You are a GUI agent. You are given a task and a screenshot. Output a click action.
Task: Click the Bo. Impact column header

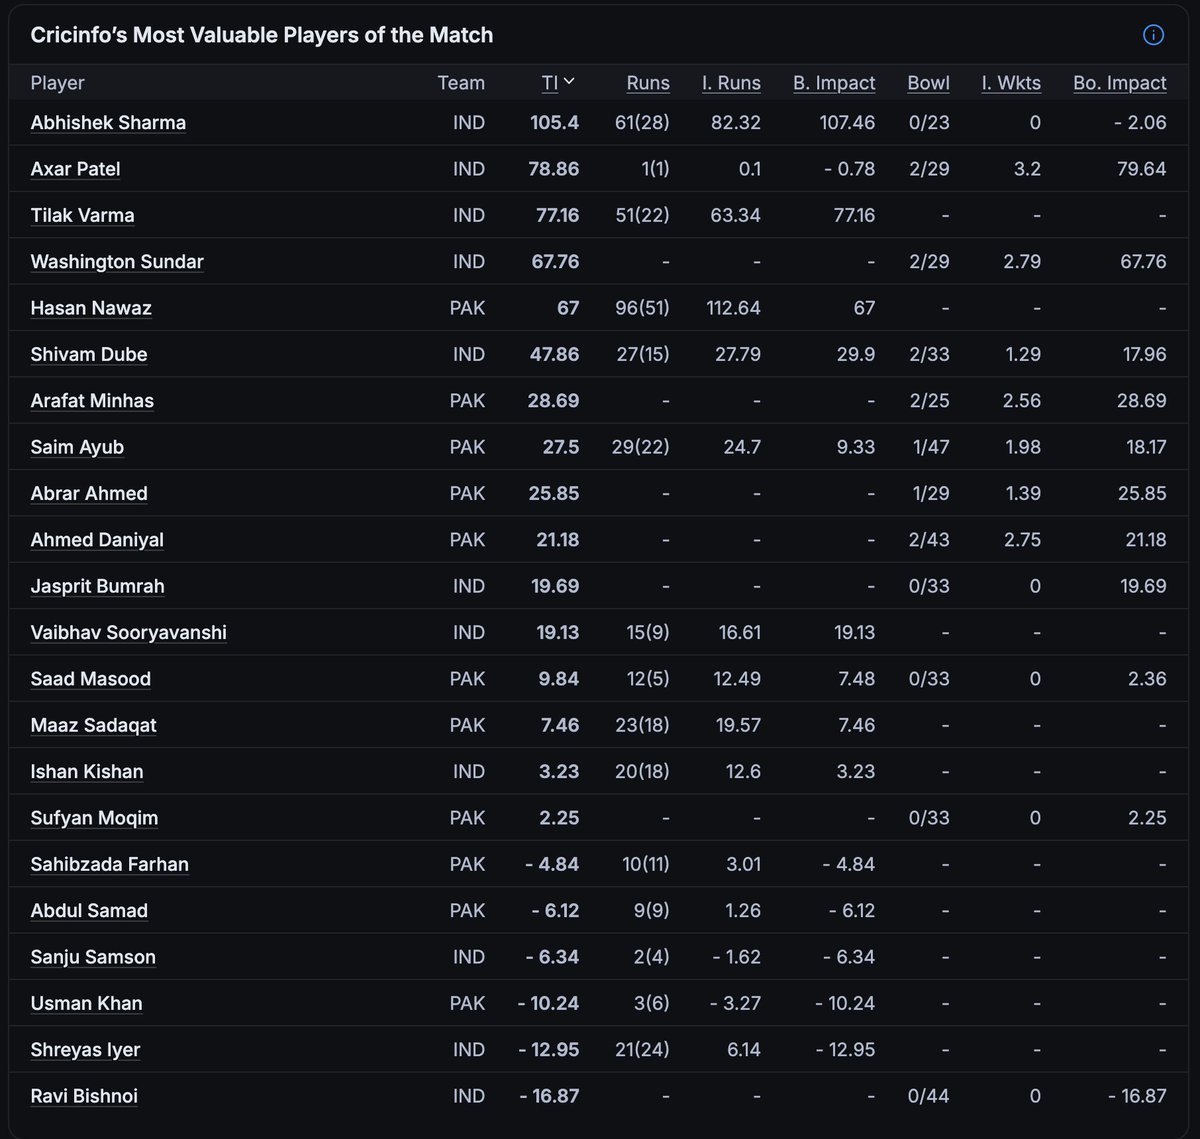1120,83
